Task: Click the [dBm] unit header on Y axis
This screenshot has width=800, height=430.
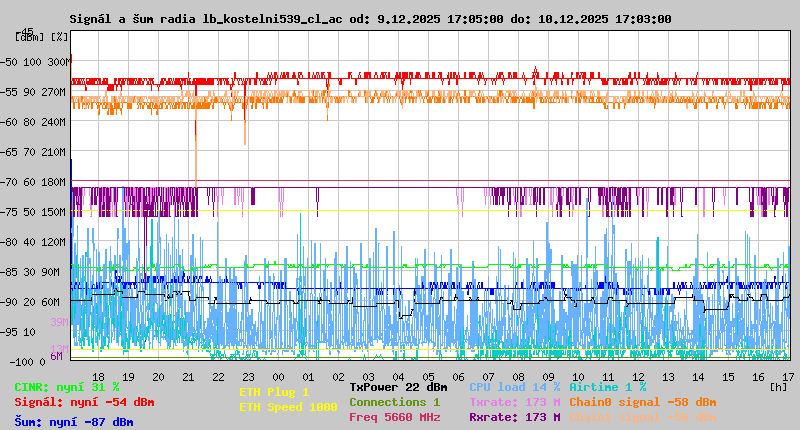Action: 28,36
